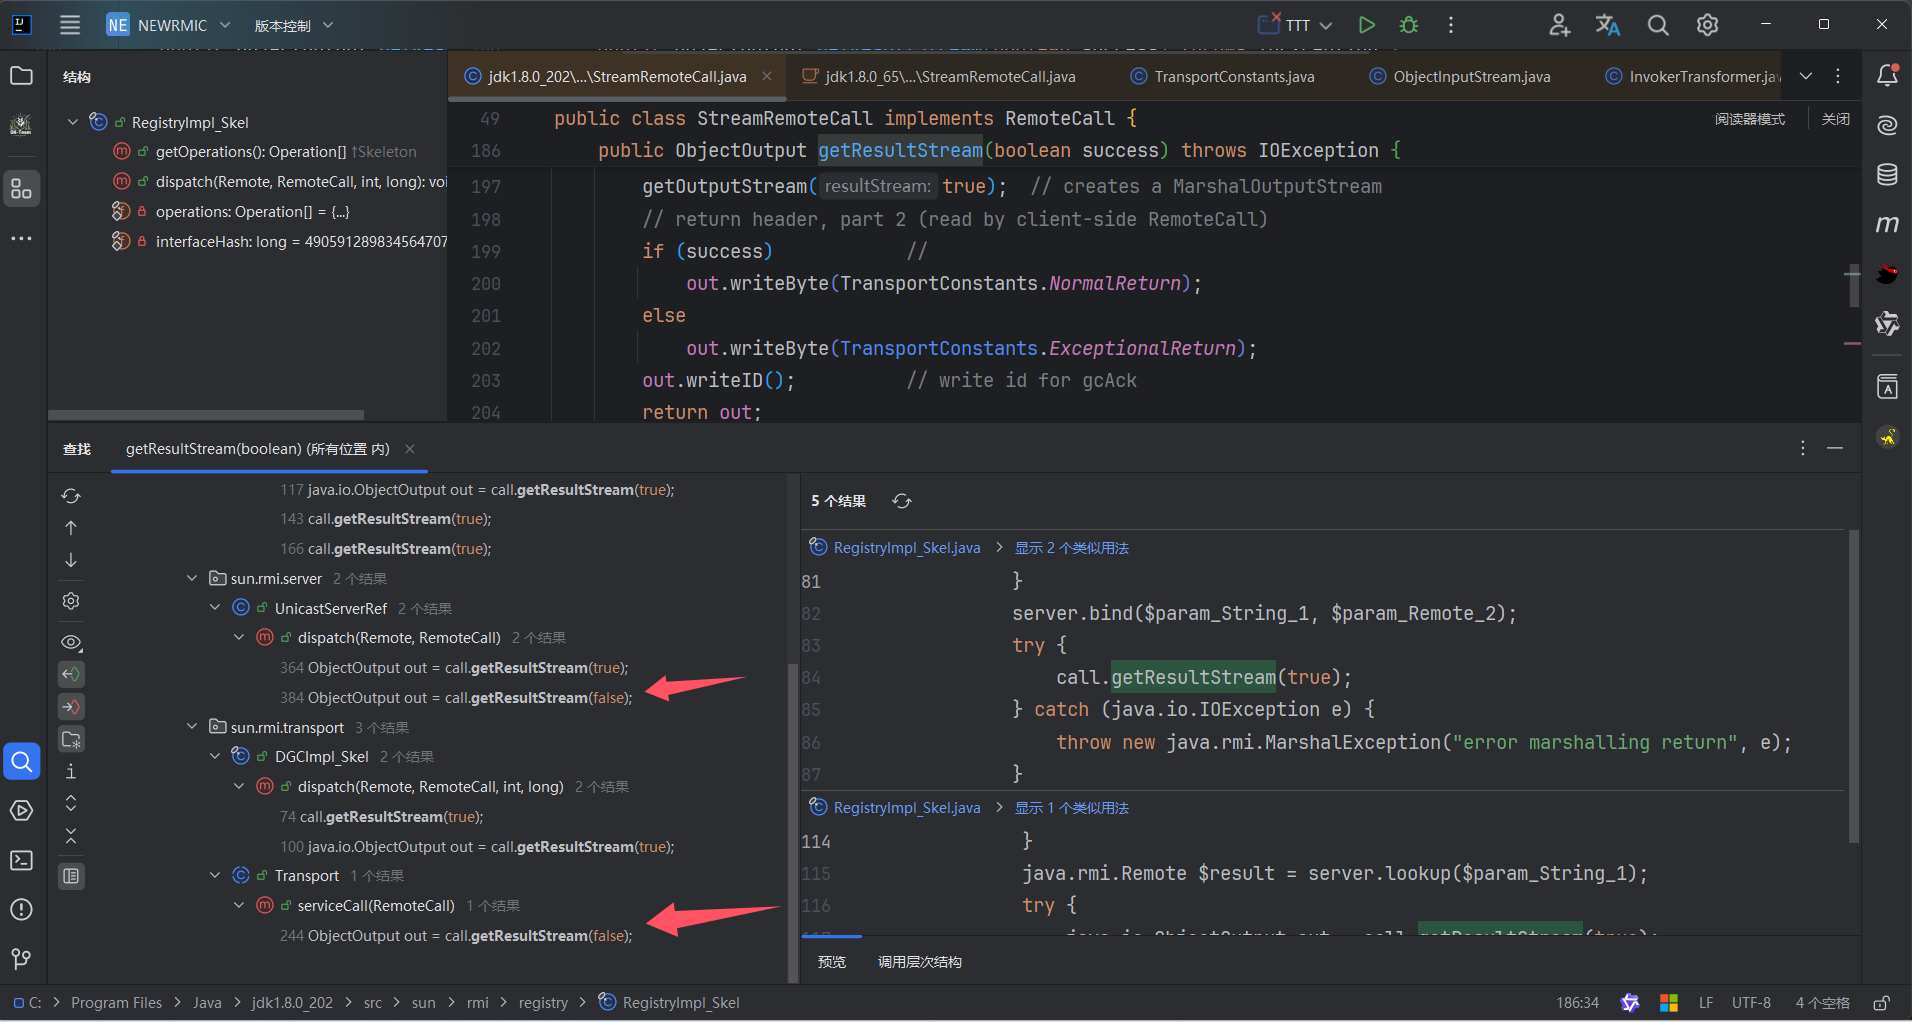Click 关闭 button in editor

pos(1836,119)
